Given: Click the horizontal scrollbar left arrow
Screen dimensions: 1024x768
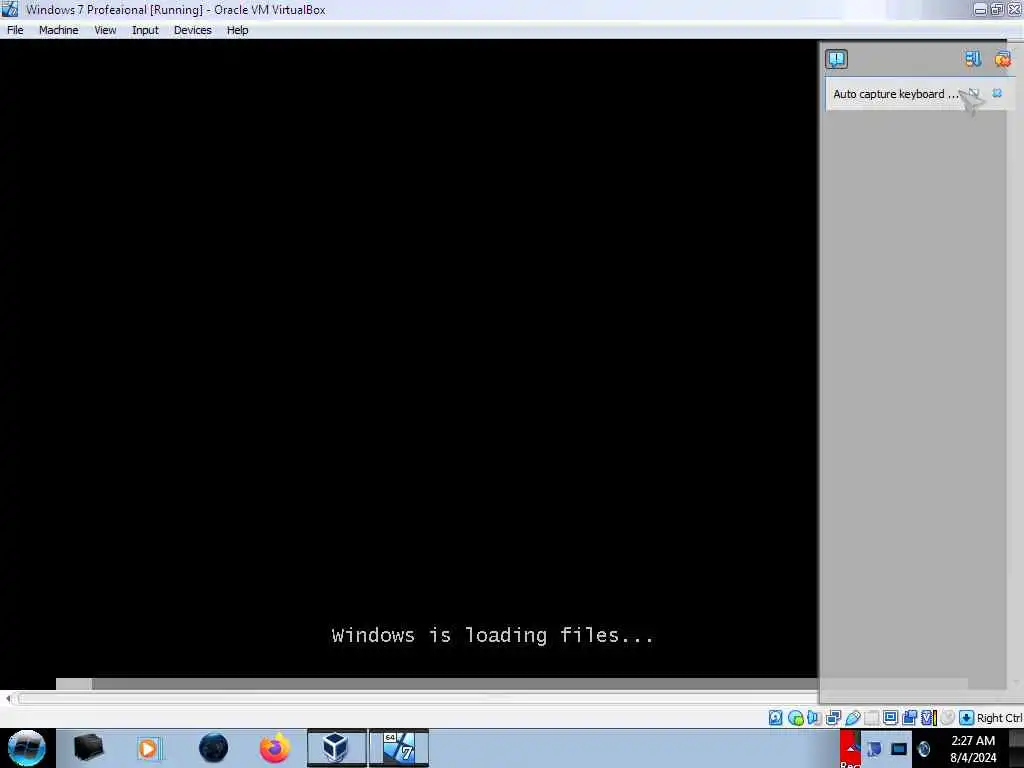Looking at the screenshot, I should point(8,699).
